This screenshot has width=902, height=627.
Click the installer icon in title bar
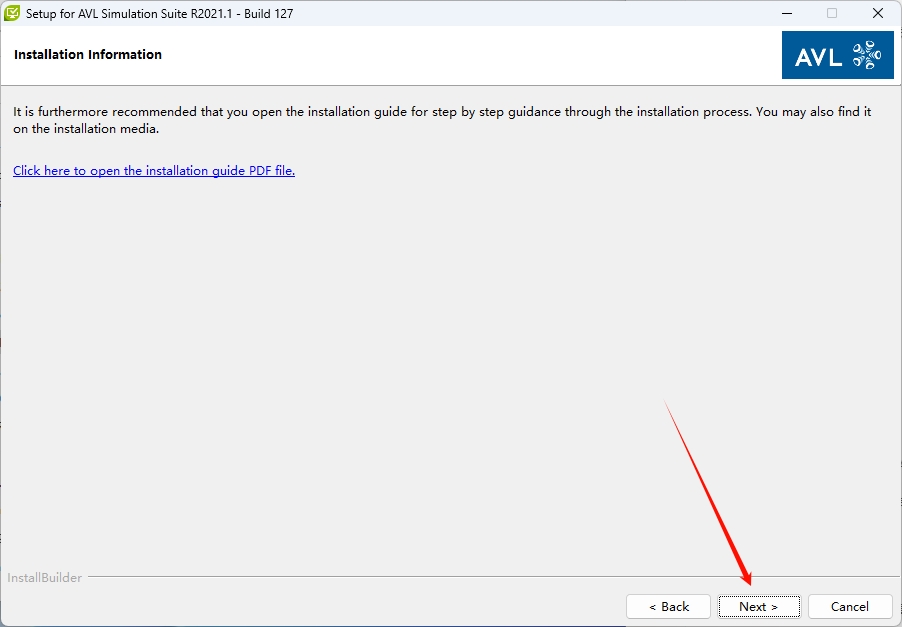(x=13, y=14)
